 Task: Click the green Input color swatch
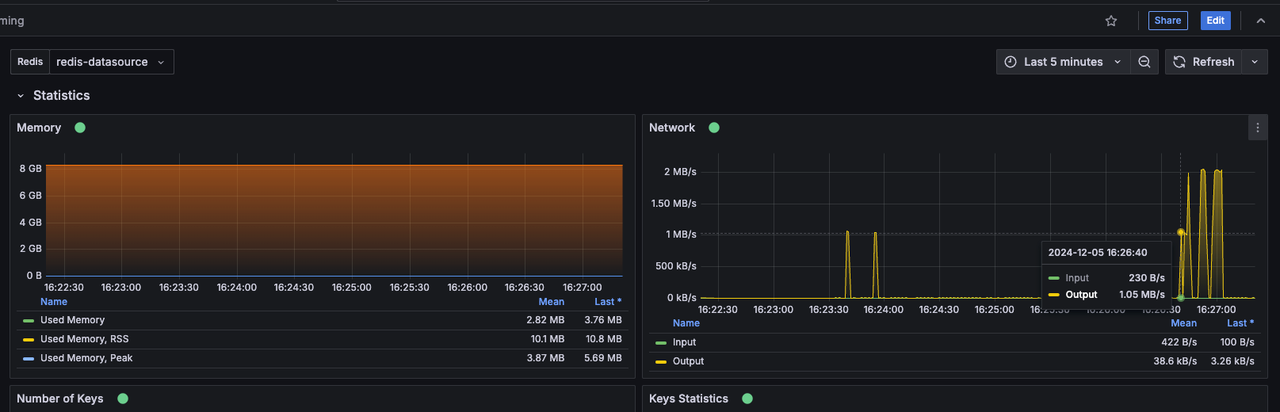pos(661,342)
